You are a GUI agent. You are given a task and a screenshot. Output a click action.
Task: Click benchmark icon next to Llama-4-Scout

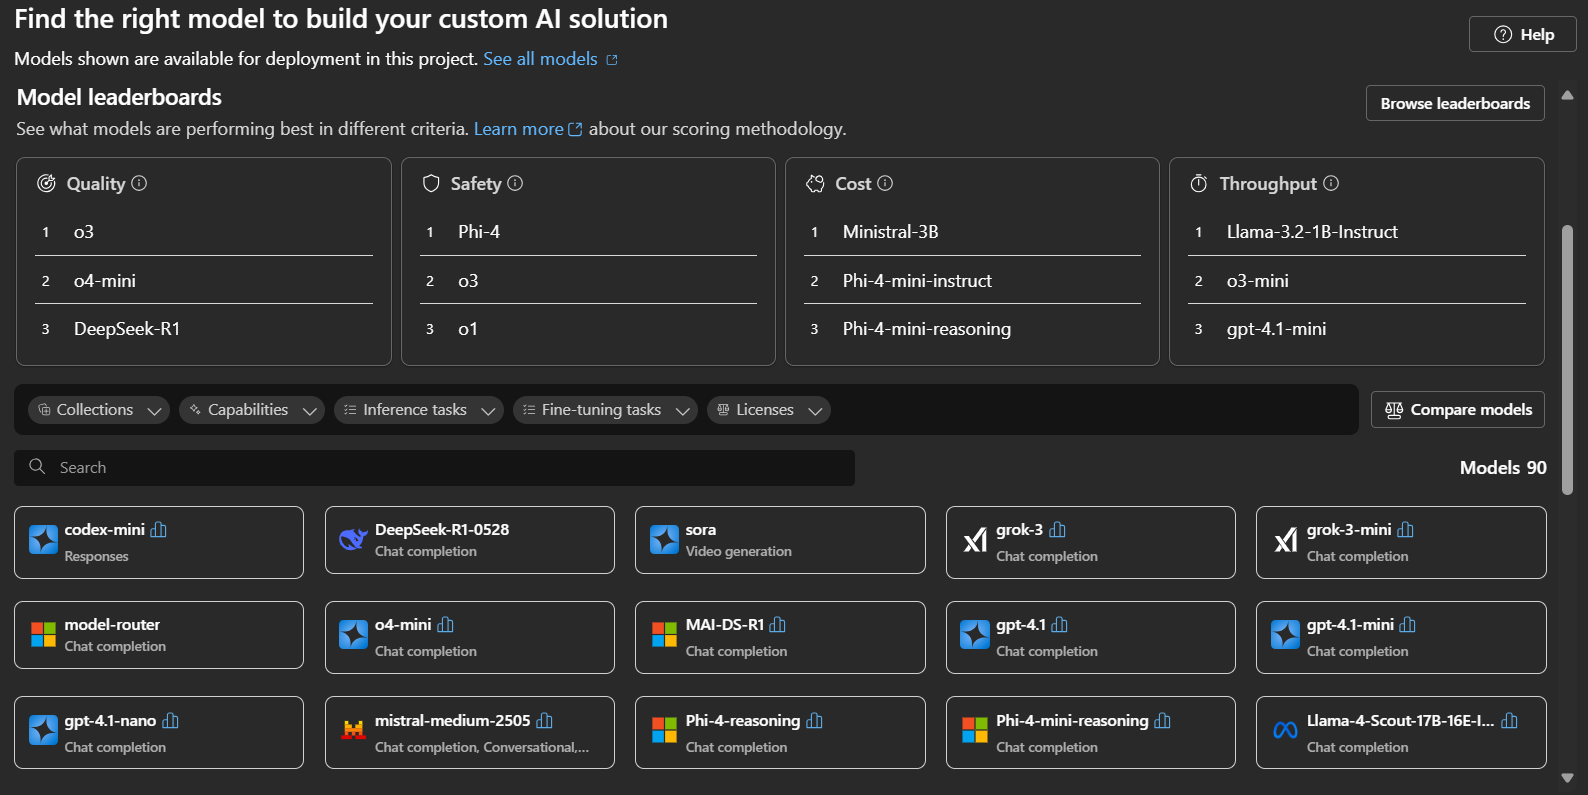tap(1509, 720)
